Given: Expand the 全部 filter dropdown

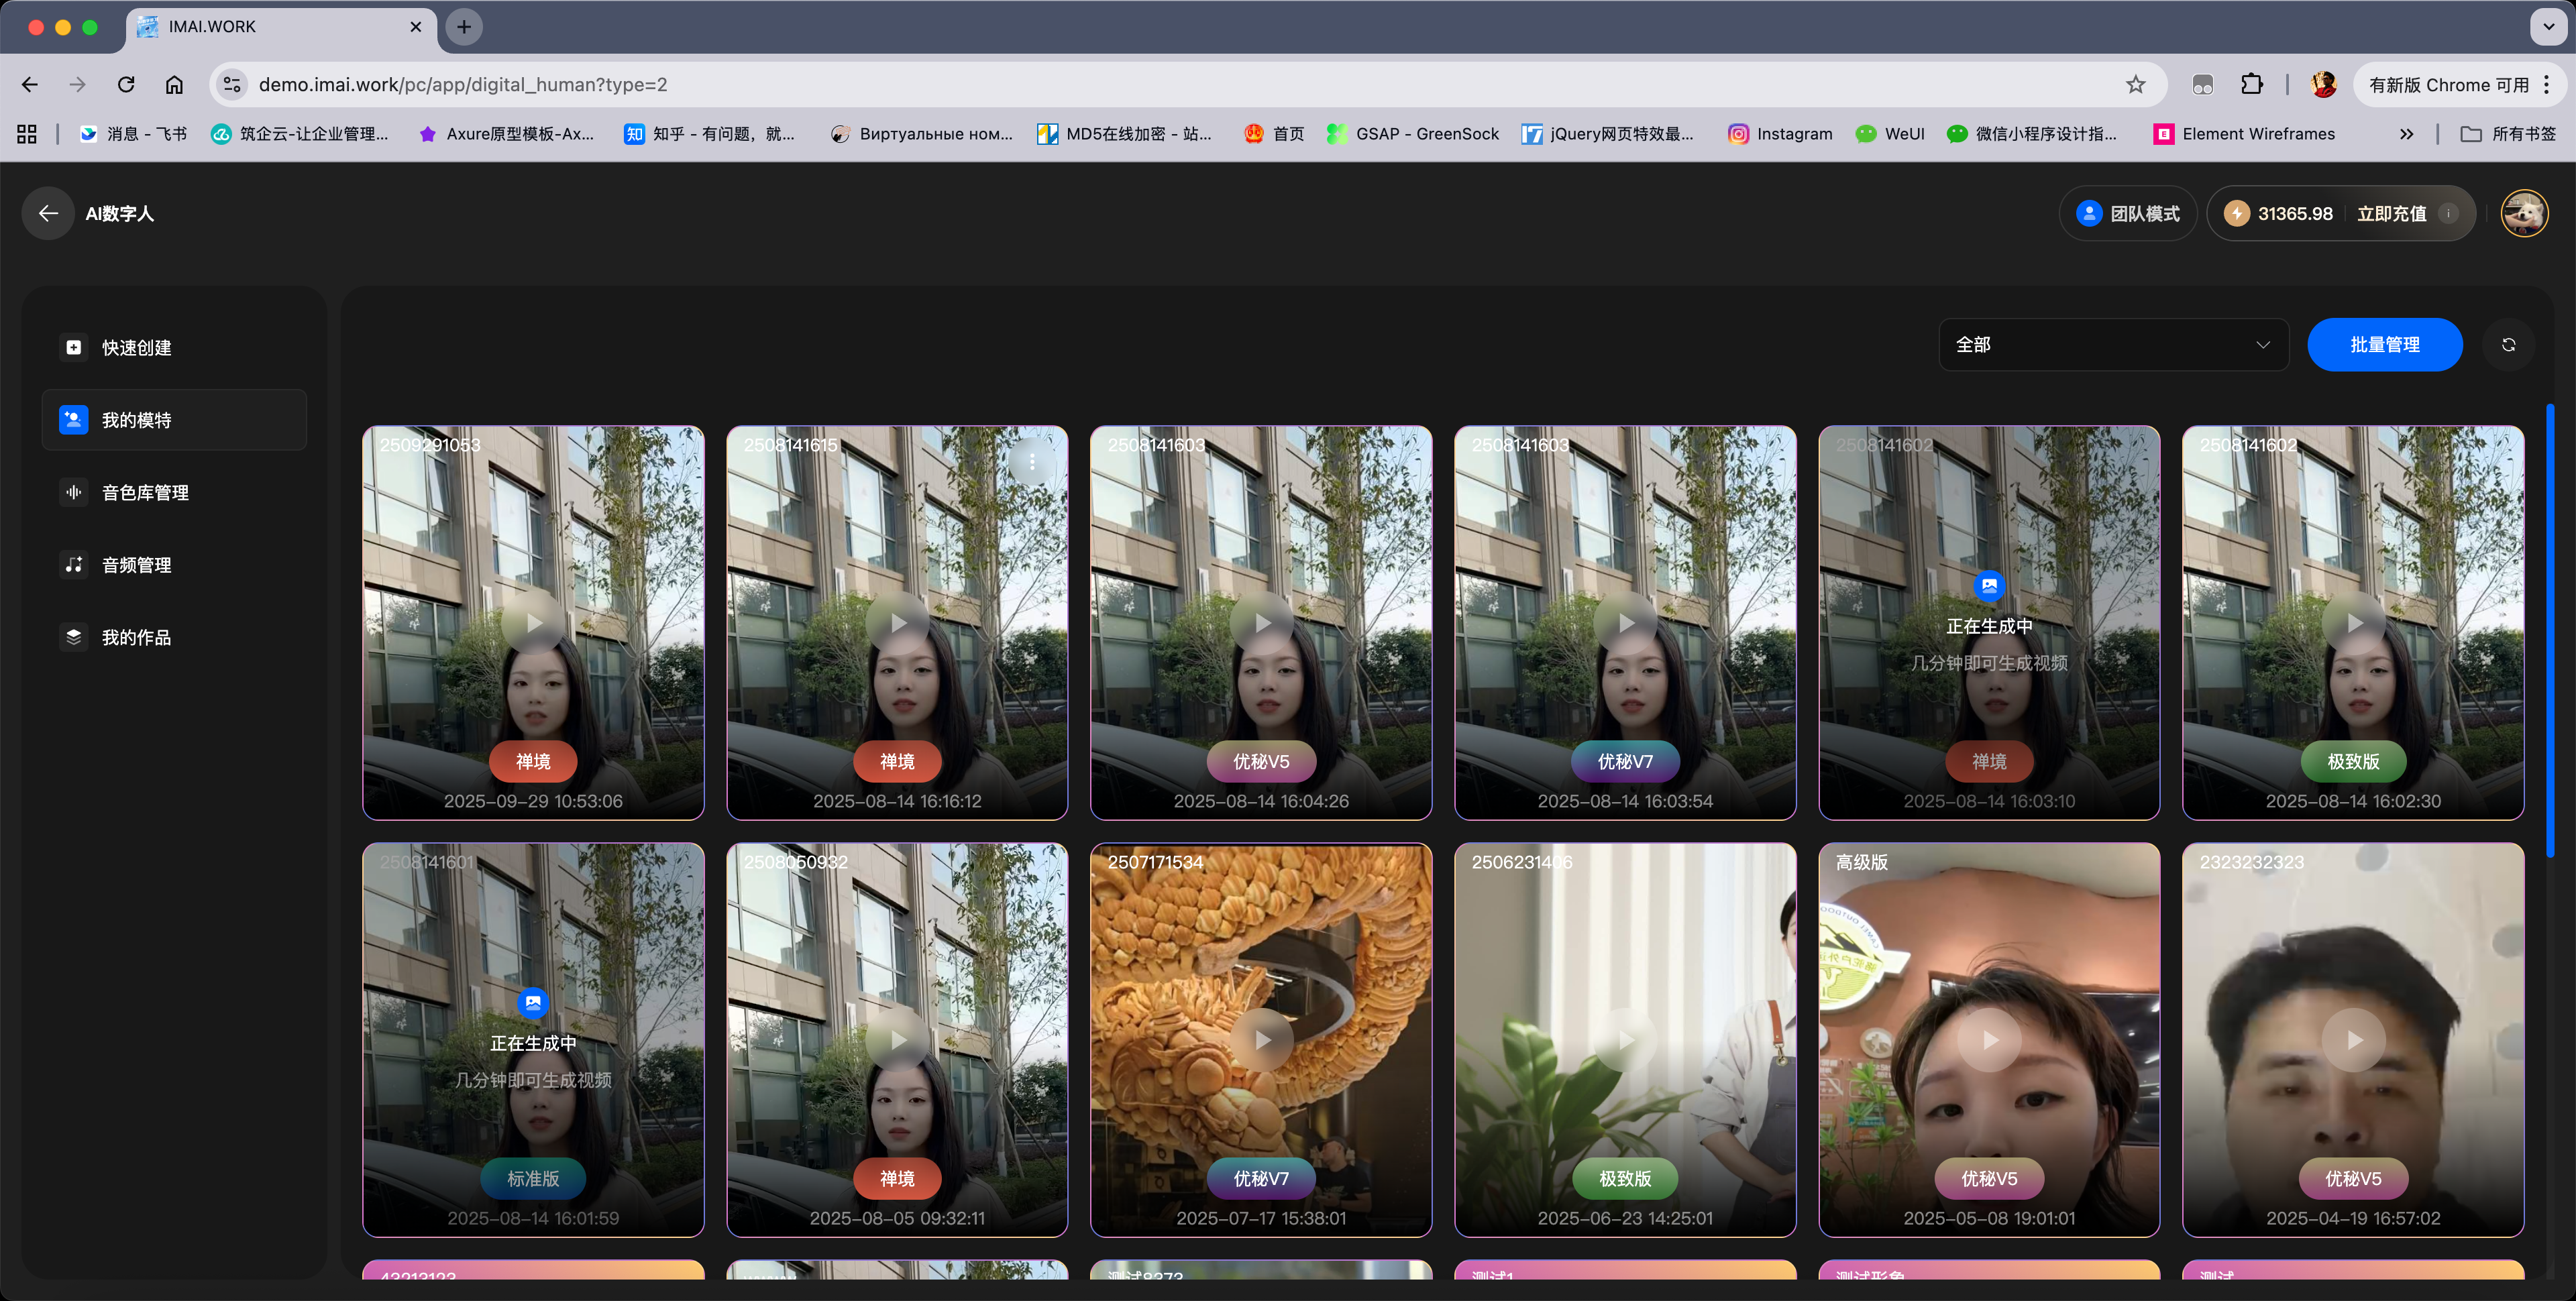Looking at the screenshot, I should (2112, 345).
